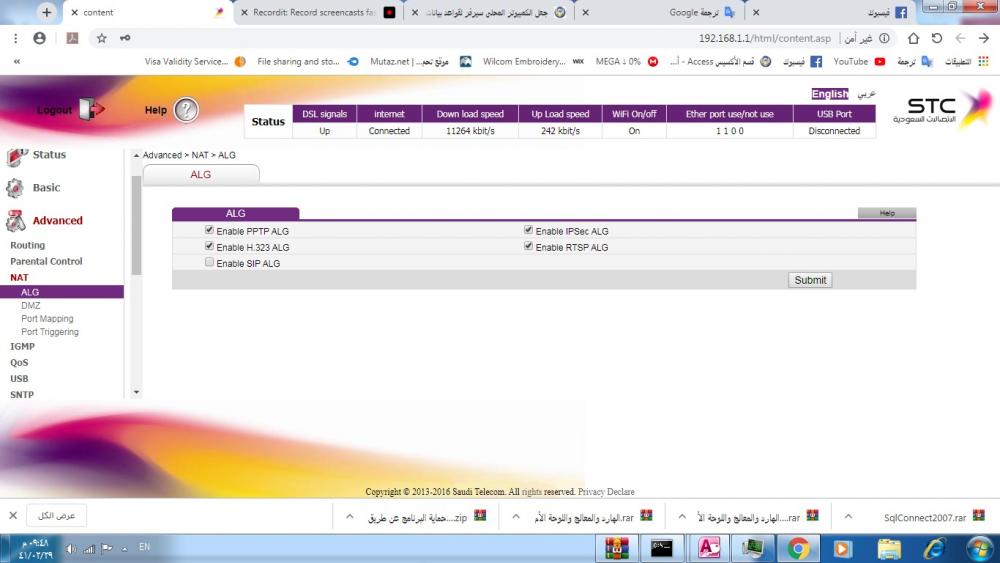Open the Privacy Declare link
The image size is (1000, 563).
[x=606, y=492]
